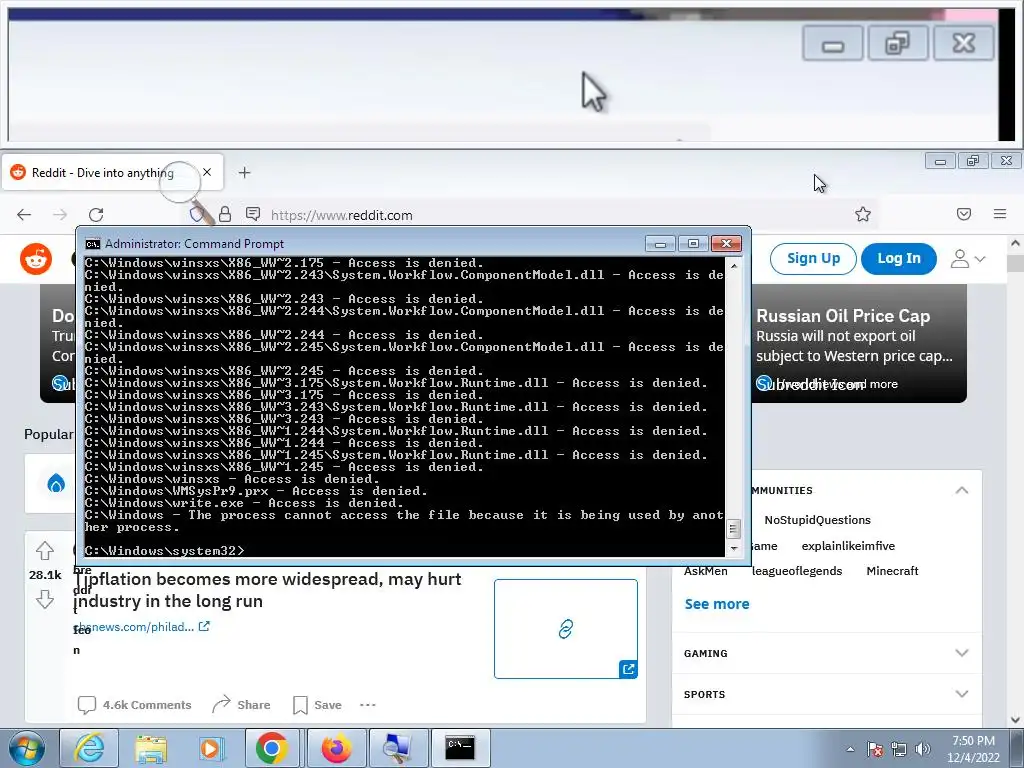Collapse the communities section chevron

(961, 490)
